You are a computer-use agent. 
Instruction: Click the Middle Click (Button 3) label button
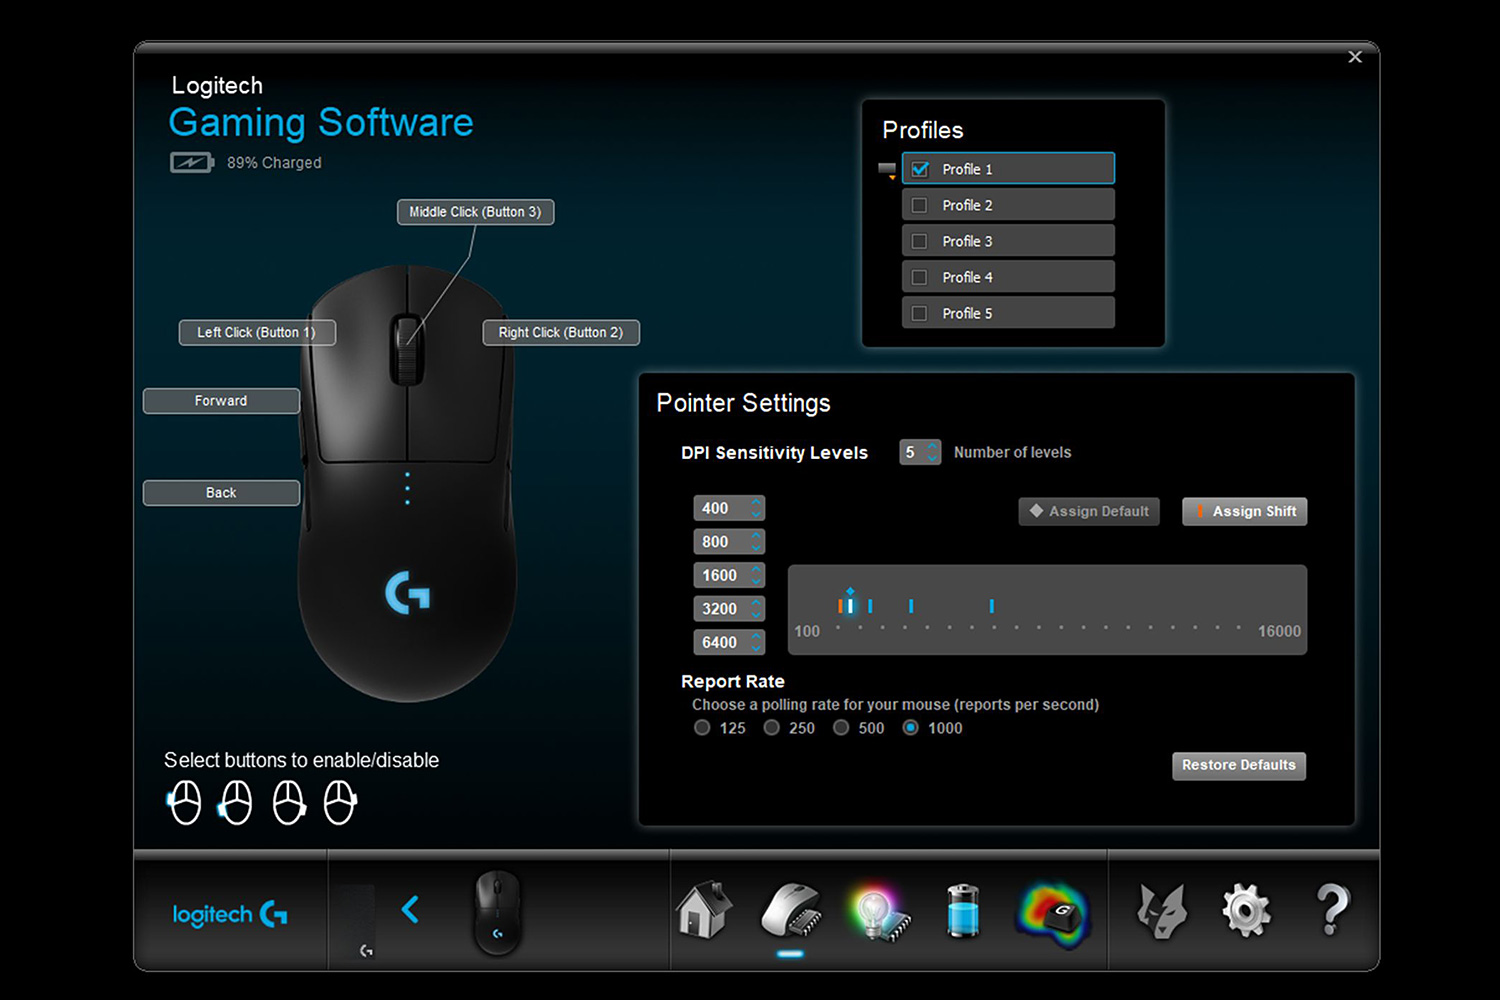pos(475,212)
